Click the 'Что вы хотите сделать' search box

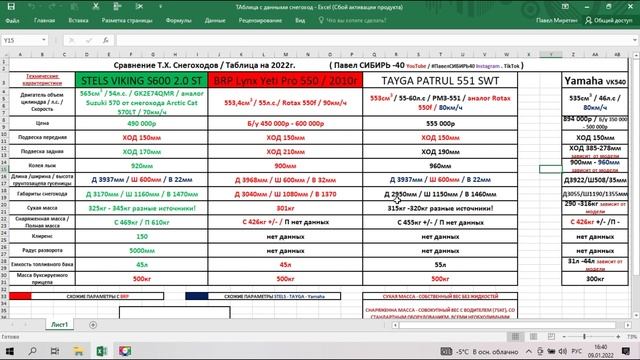(352, 20)
